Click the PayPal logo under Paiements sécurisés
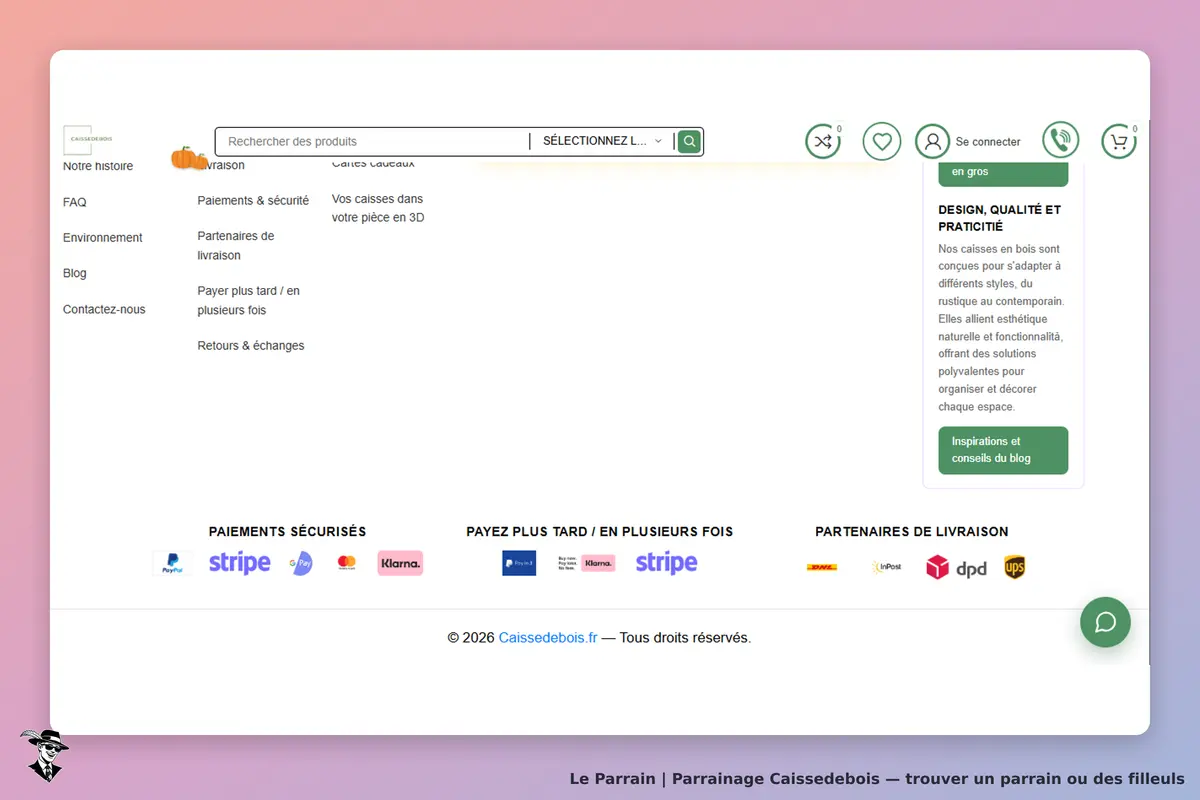Screen dimensions: 1200x800 click(x=172, y=563)
